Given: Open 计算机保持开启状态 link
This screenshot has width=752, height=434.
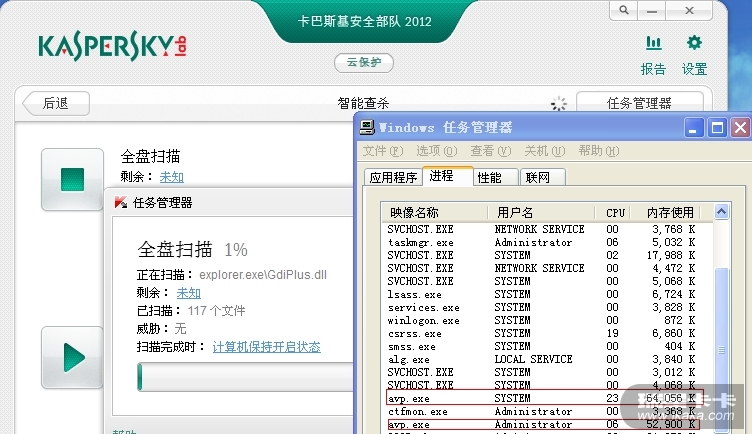Looking at the screenshot, I should click(x=267, y=347).
